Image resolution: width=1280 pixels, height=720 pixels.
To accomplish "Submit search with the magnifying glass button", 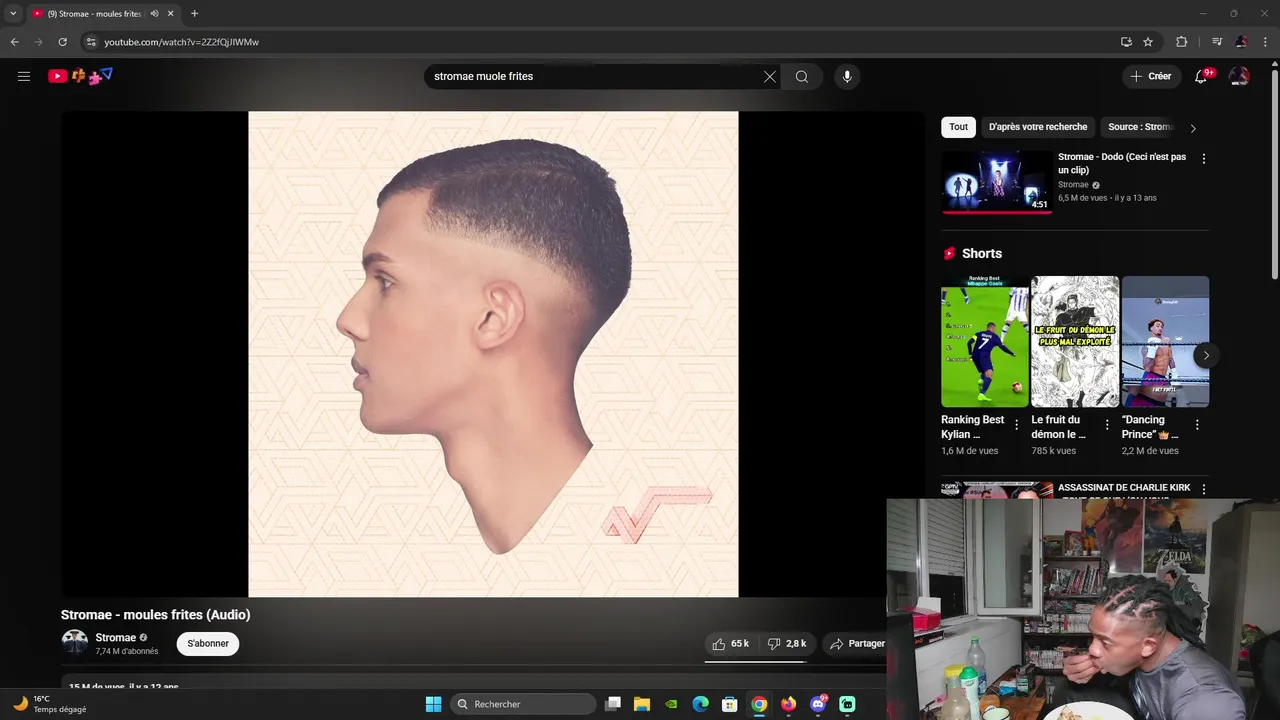I will pyautogui.click(x=802, y=76).
